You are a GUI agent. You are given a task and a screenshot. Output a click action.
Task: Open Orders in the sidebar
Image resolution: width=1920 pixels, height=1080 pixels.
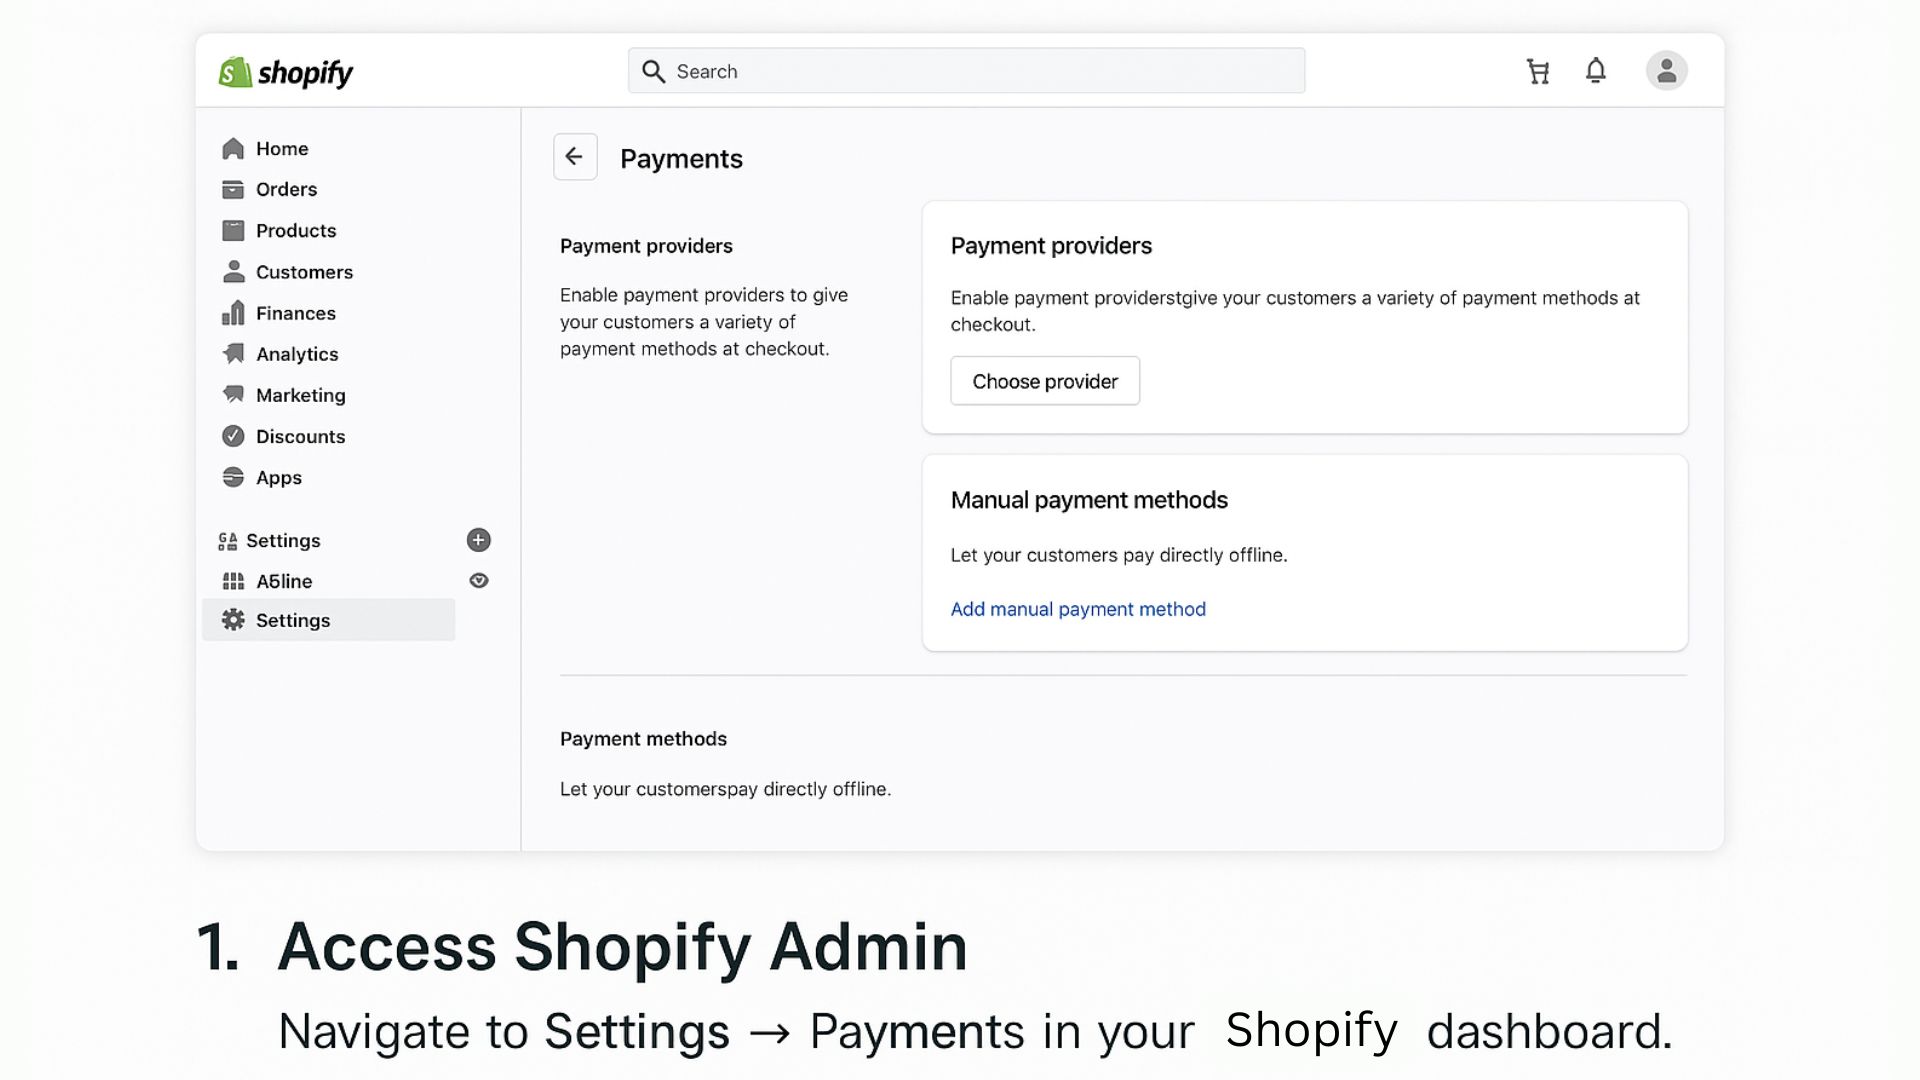point(286,190)
